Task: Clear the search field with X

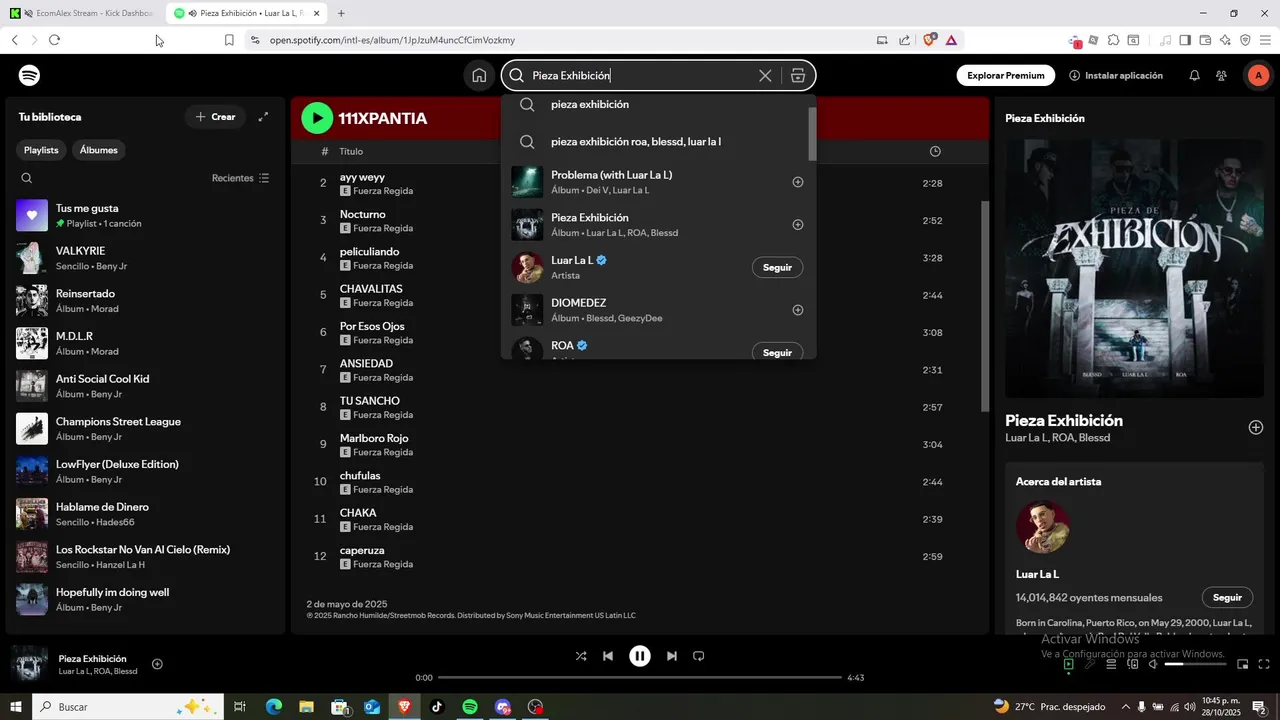Action: point(765,76)
